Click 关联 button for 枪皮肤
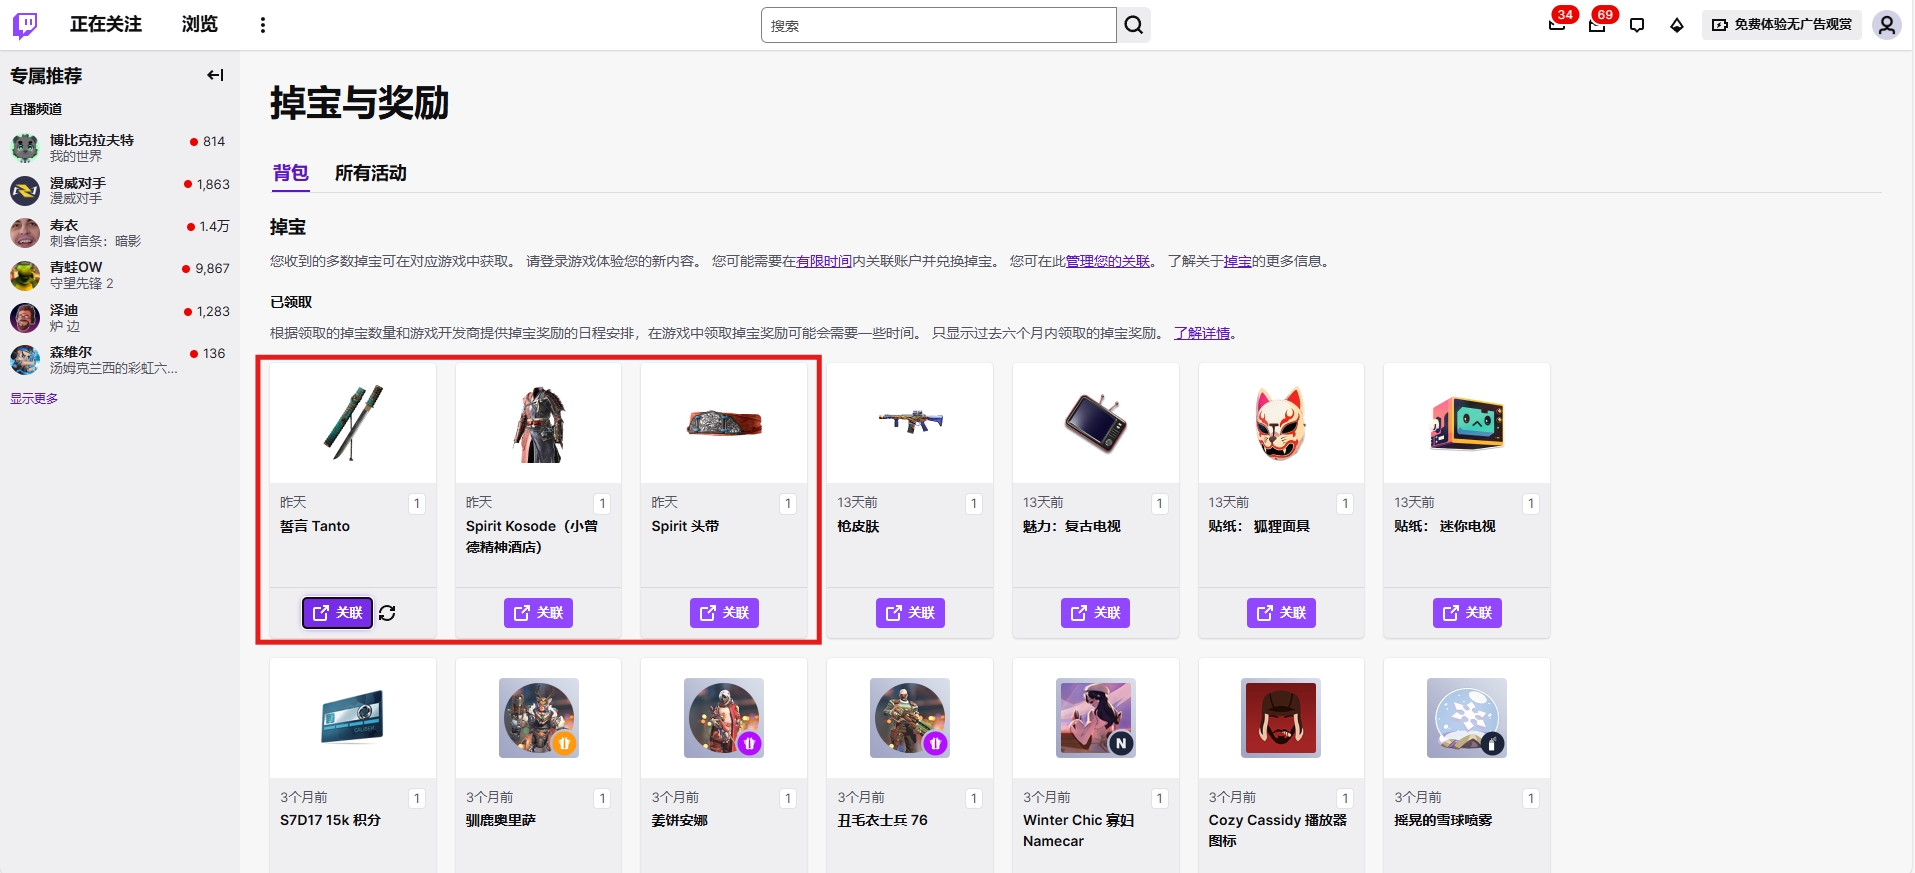1915x873 pixels. click(x=910, y=613)
